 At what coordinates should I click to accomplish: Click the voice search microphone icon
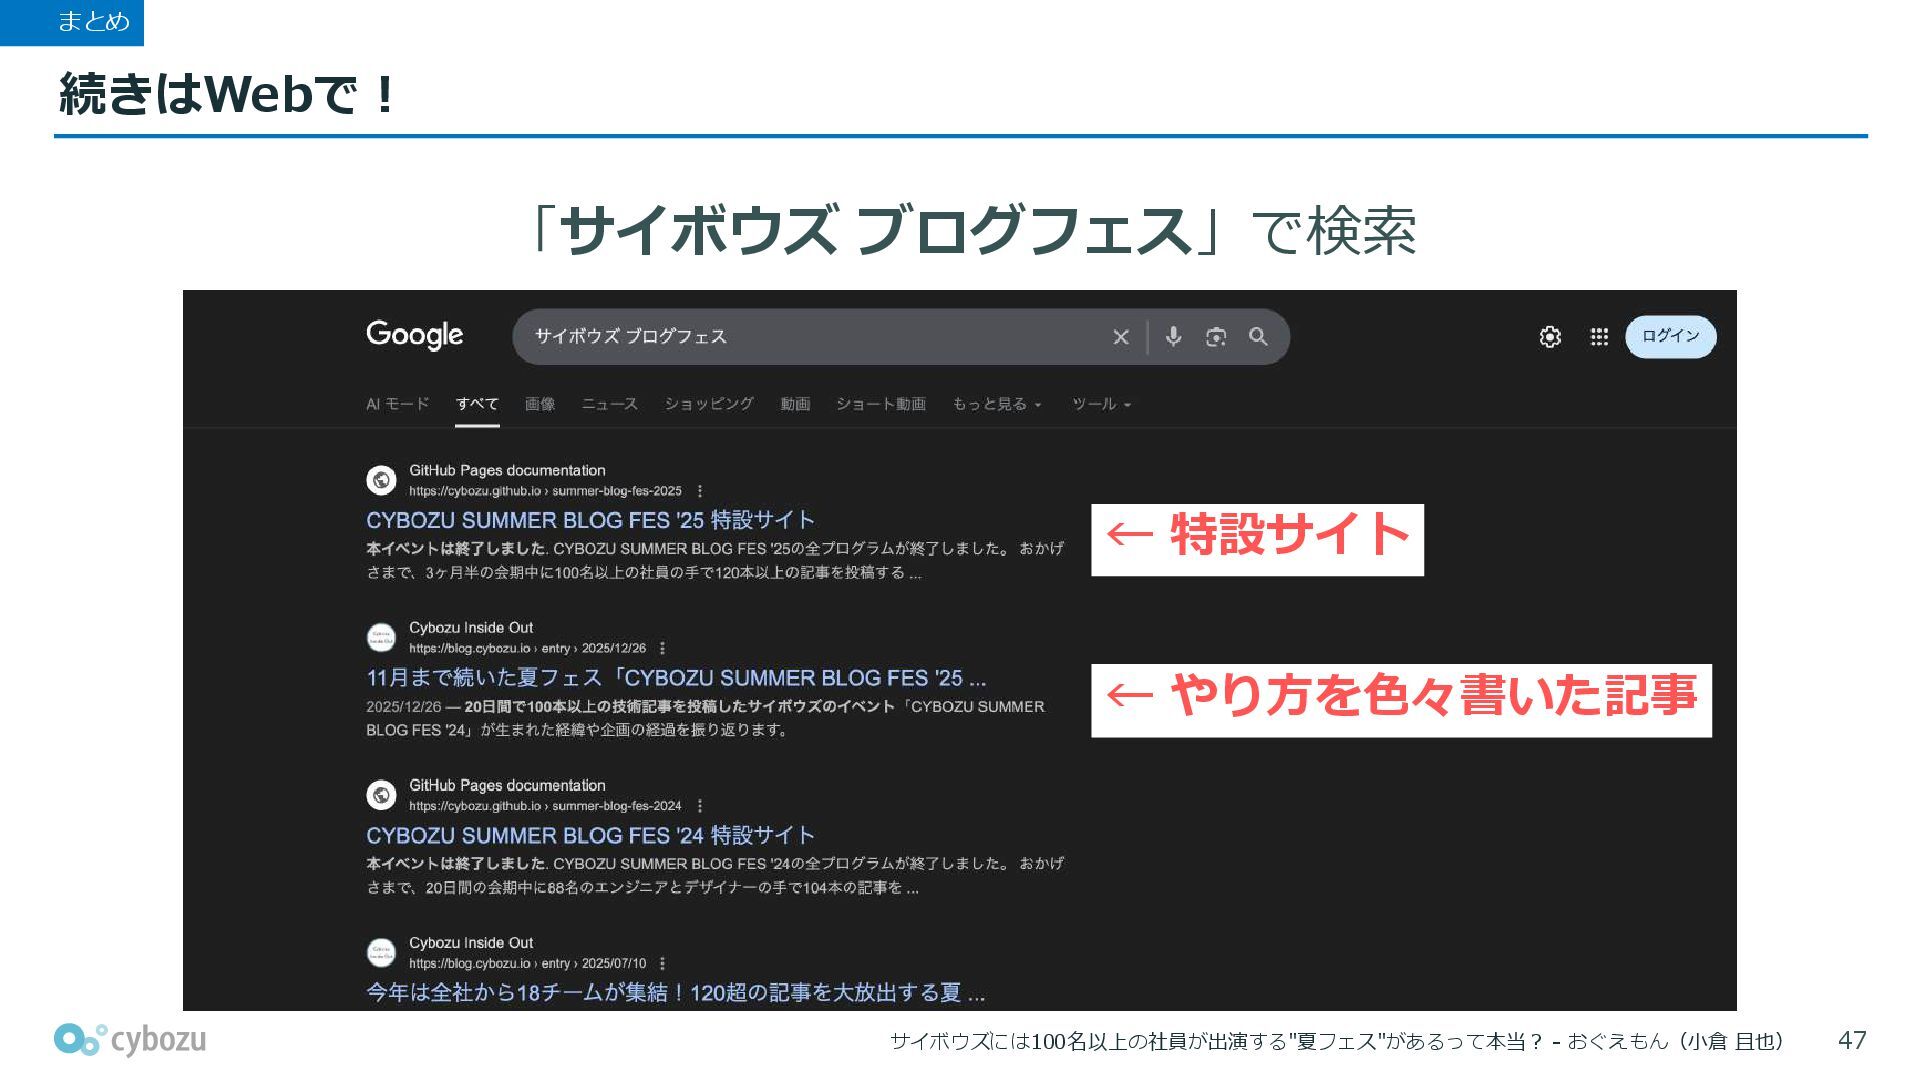click(x=1174, y=337)
